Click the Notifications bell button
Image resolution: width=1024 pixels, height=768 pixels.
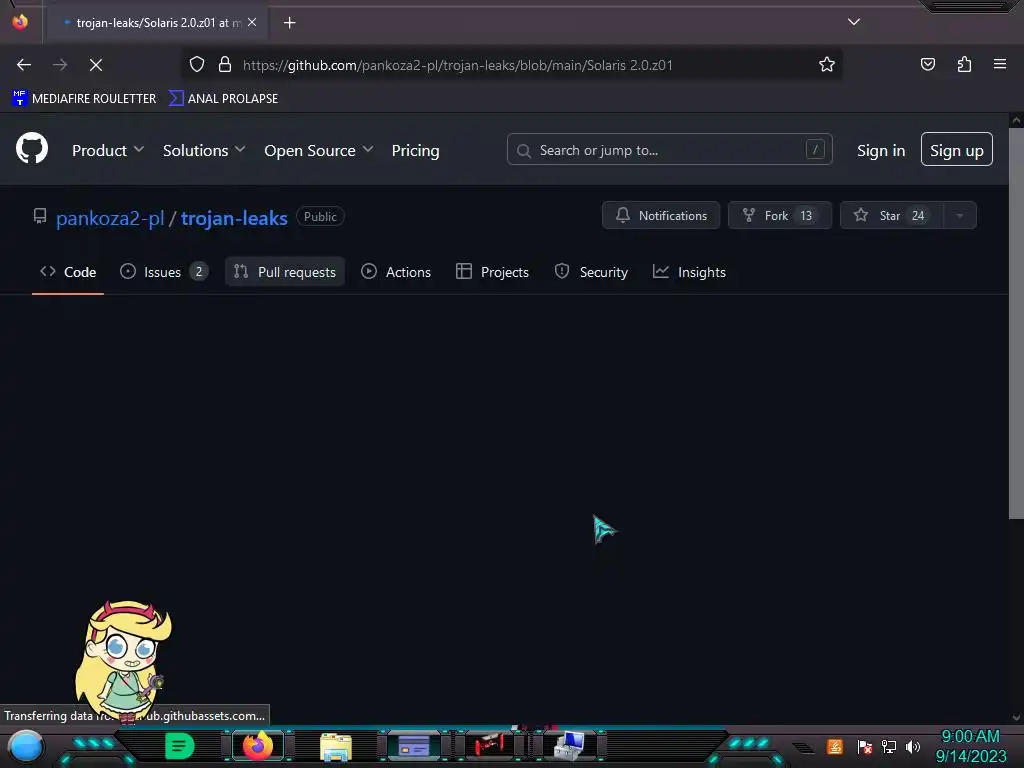(x=661, y=216)
